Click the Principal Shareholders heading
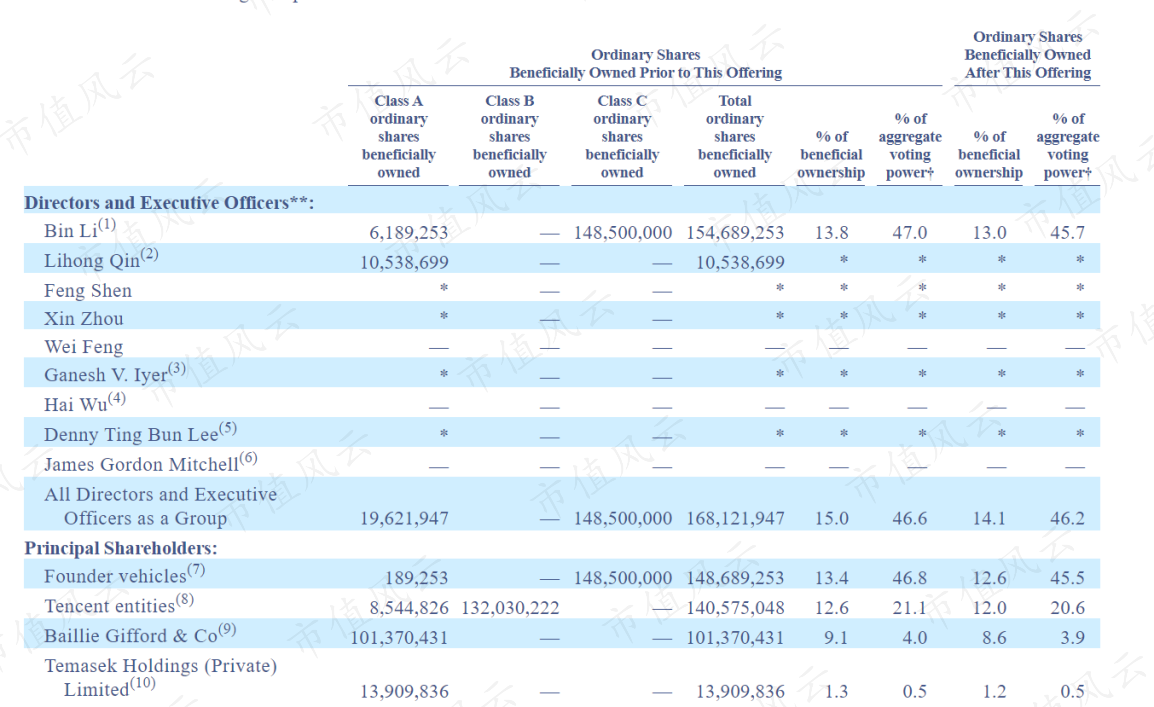 click(121, 548)
